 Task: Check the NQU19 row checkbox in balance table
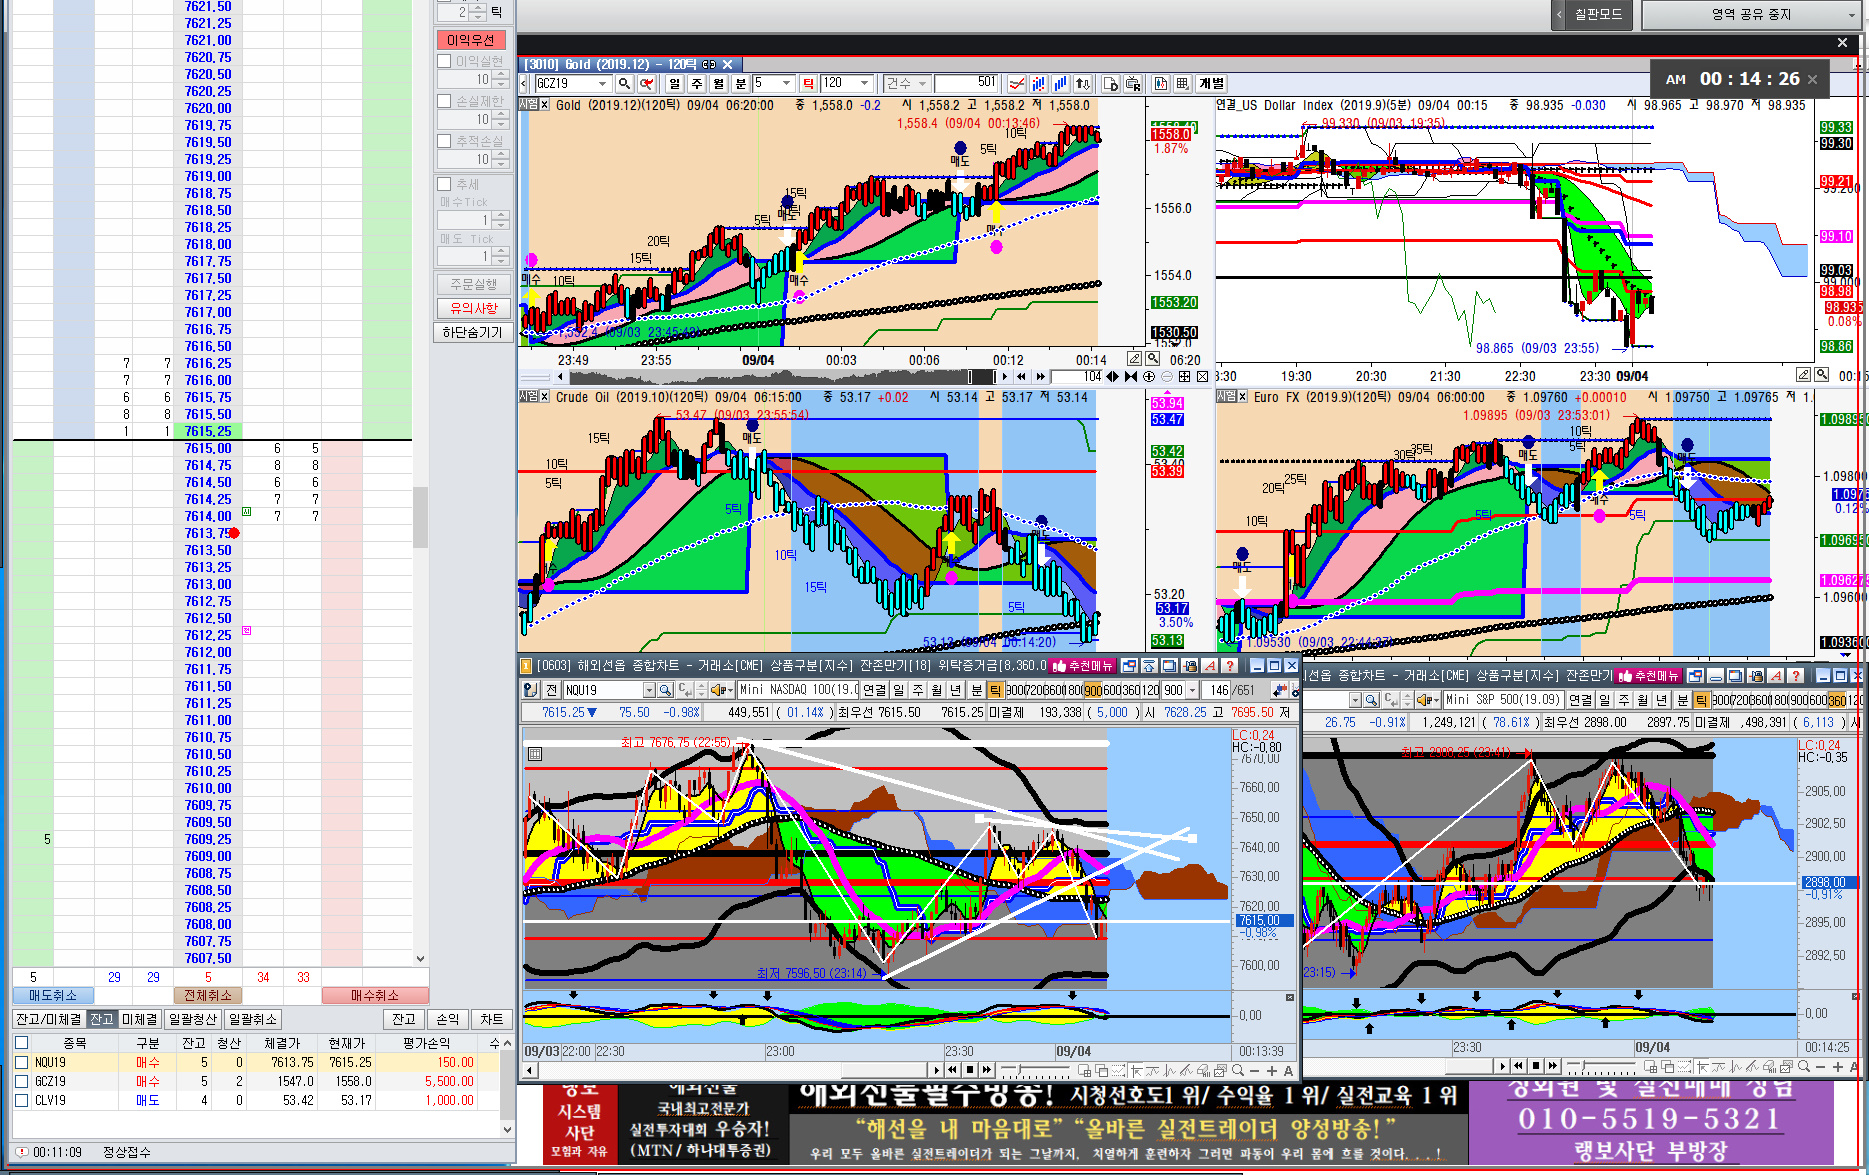point(21,1062)
